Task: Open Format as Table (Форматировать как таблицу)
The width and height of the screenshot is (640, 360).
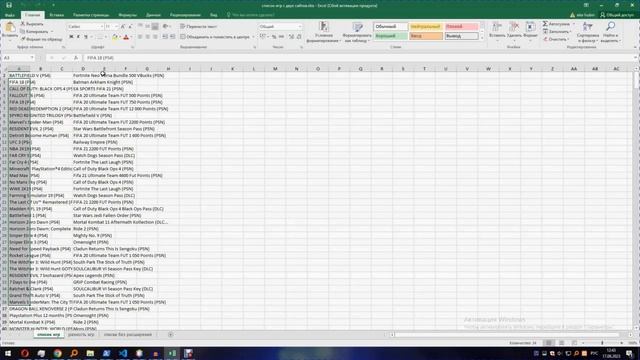Action: tap(357, 32)
